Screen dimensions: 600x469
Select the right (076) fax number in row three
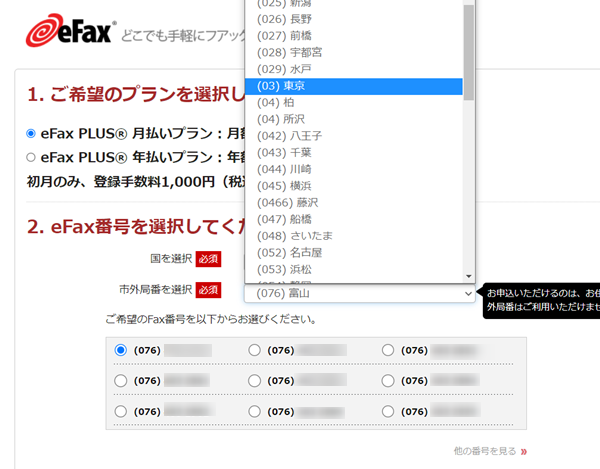(388, 412)
